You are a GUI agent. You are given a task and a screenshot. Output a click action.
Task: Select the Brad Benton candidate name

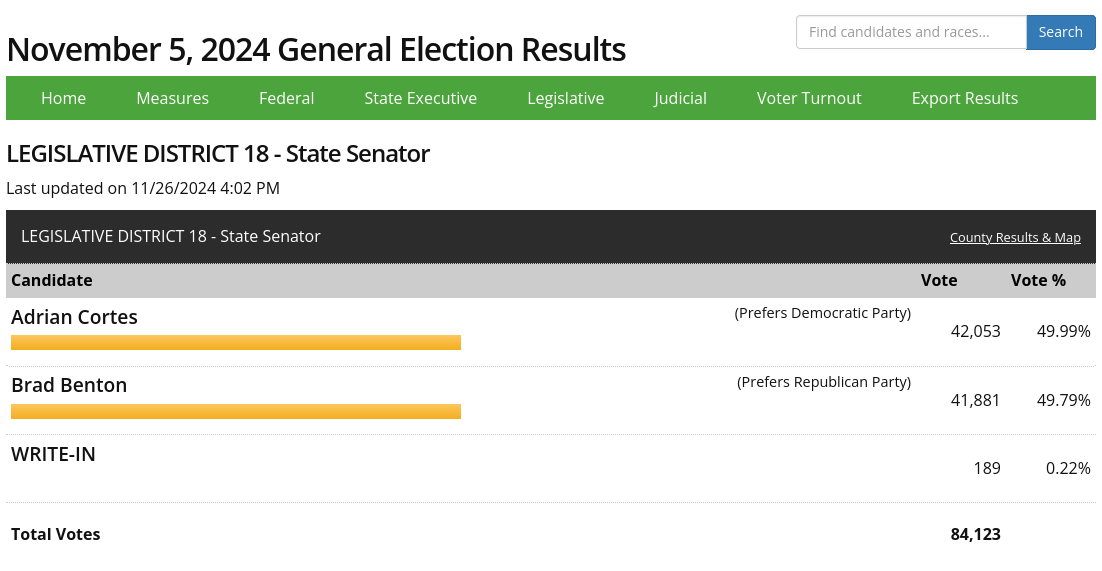[x=69, y=385]
